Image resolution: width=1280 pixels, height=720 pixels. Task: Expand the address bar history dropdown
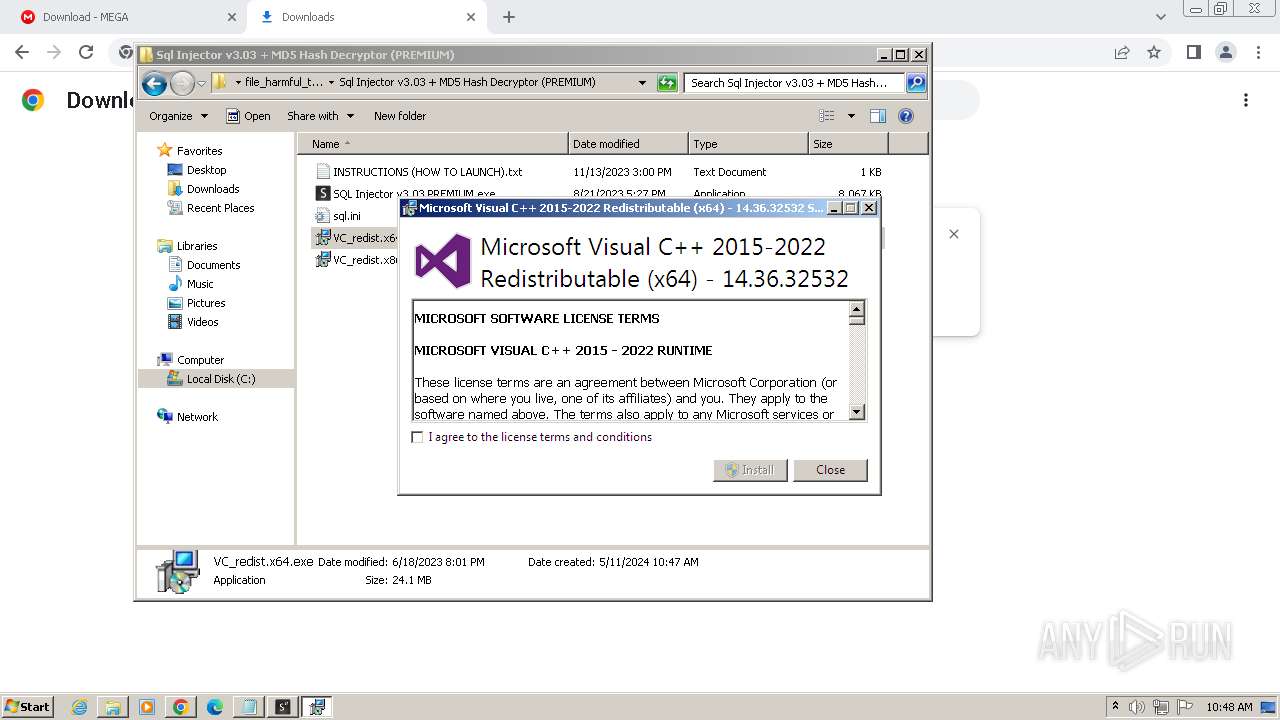pyautogui.click(x=642, y=83)
